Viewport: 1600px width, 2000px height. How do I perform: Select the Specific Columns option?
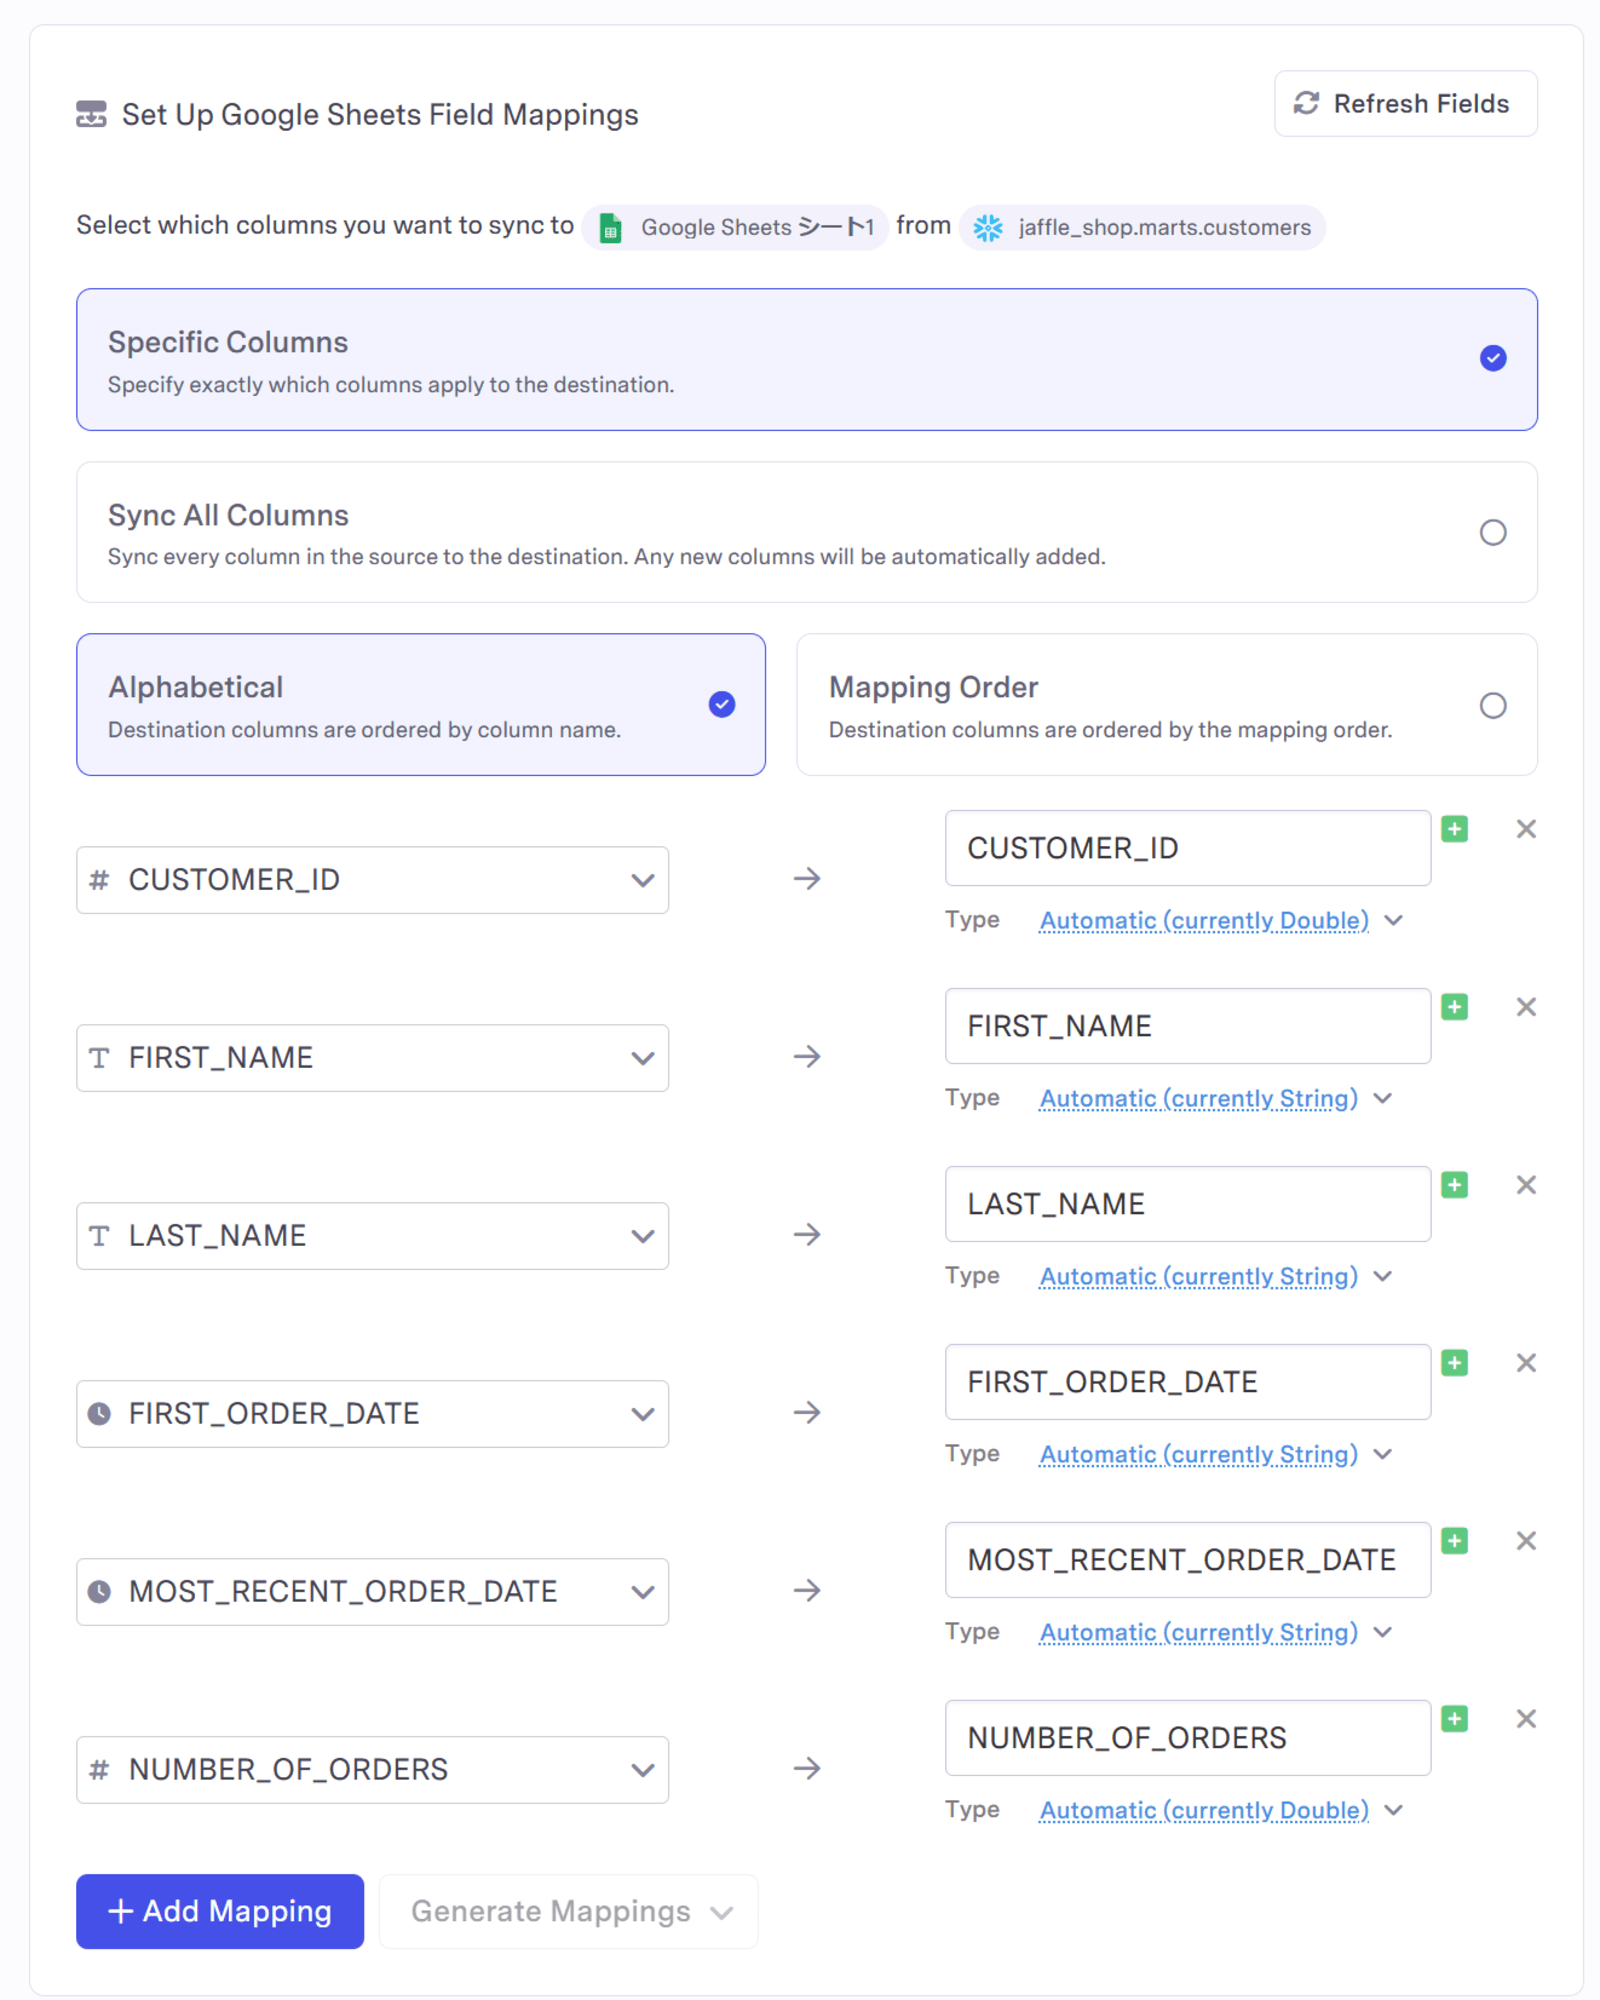click(806, 360)
